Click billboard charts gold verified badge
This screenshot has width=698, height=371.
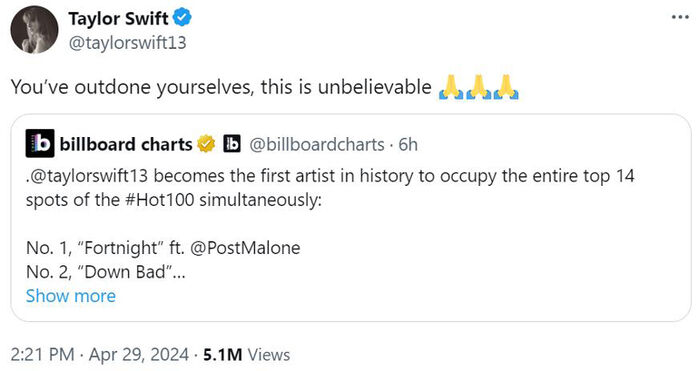click(x=206, y=144)
